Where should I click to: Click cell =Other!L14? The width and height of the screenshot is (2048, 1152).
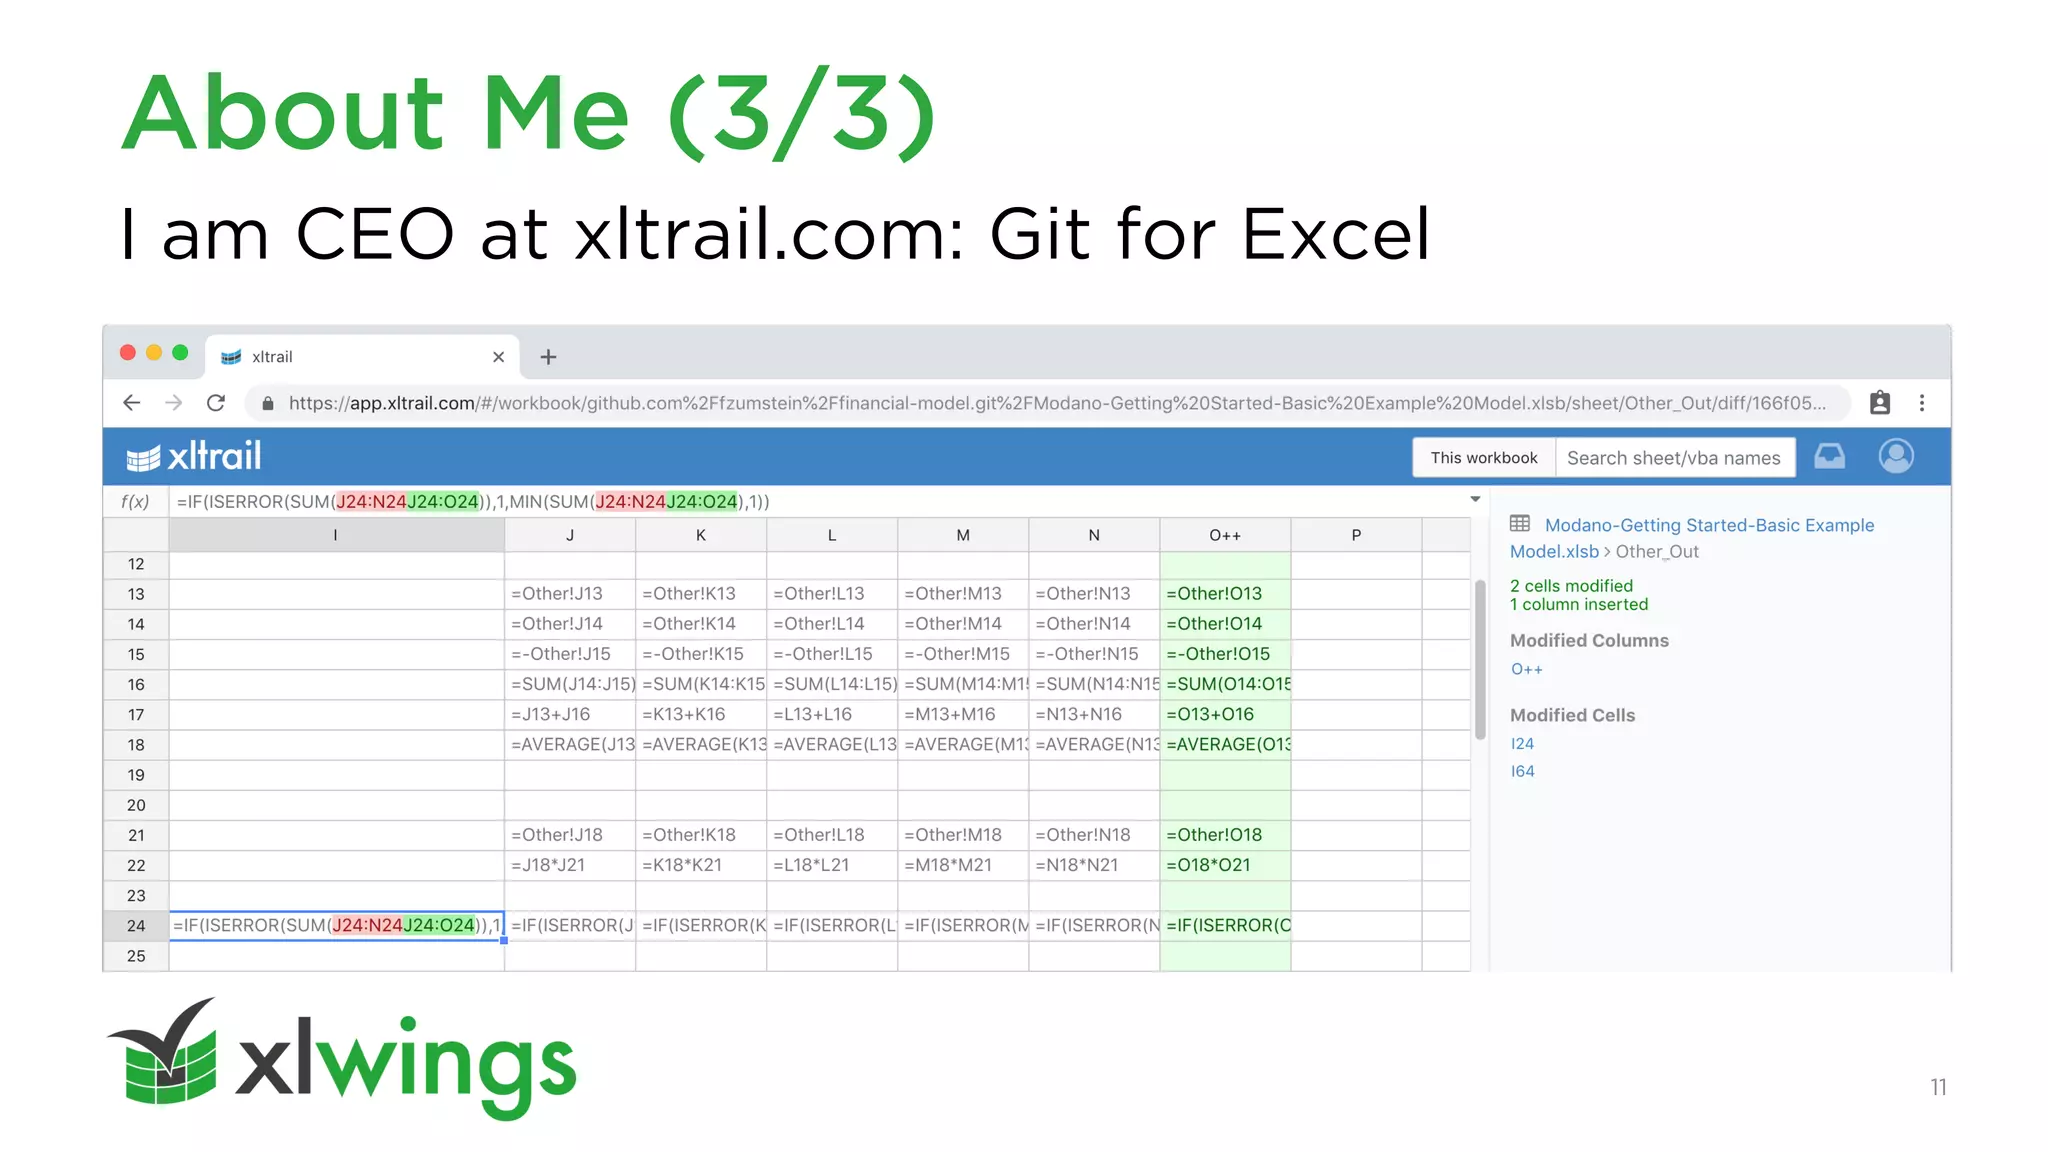pyautogui.click(x=832, y=624)
